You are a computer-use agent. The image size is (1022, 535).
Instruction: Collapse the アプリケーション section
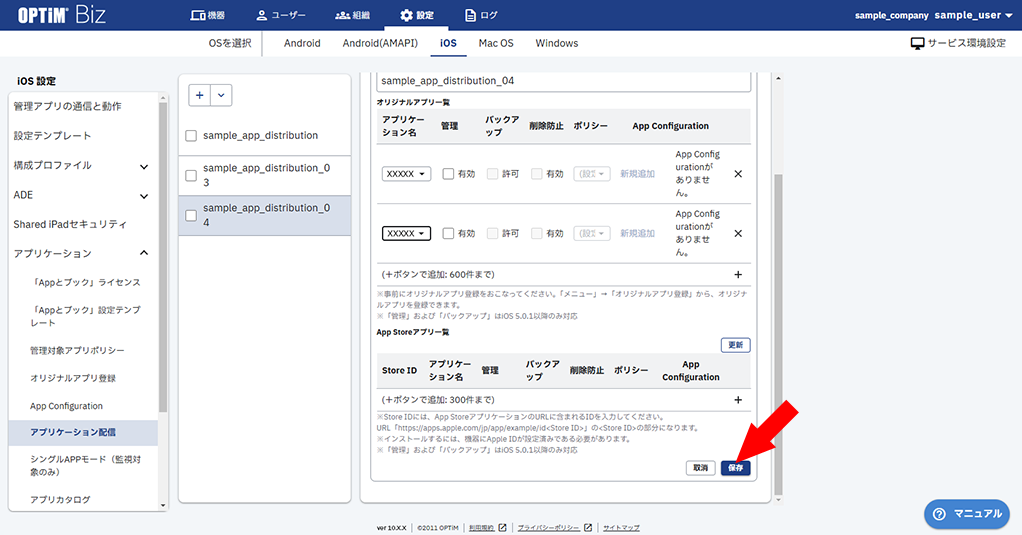(81, 253)
